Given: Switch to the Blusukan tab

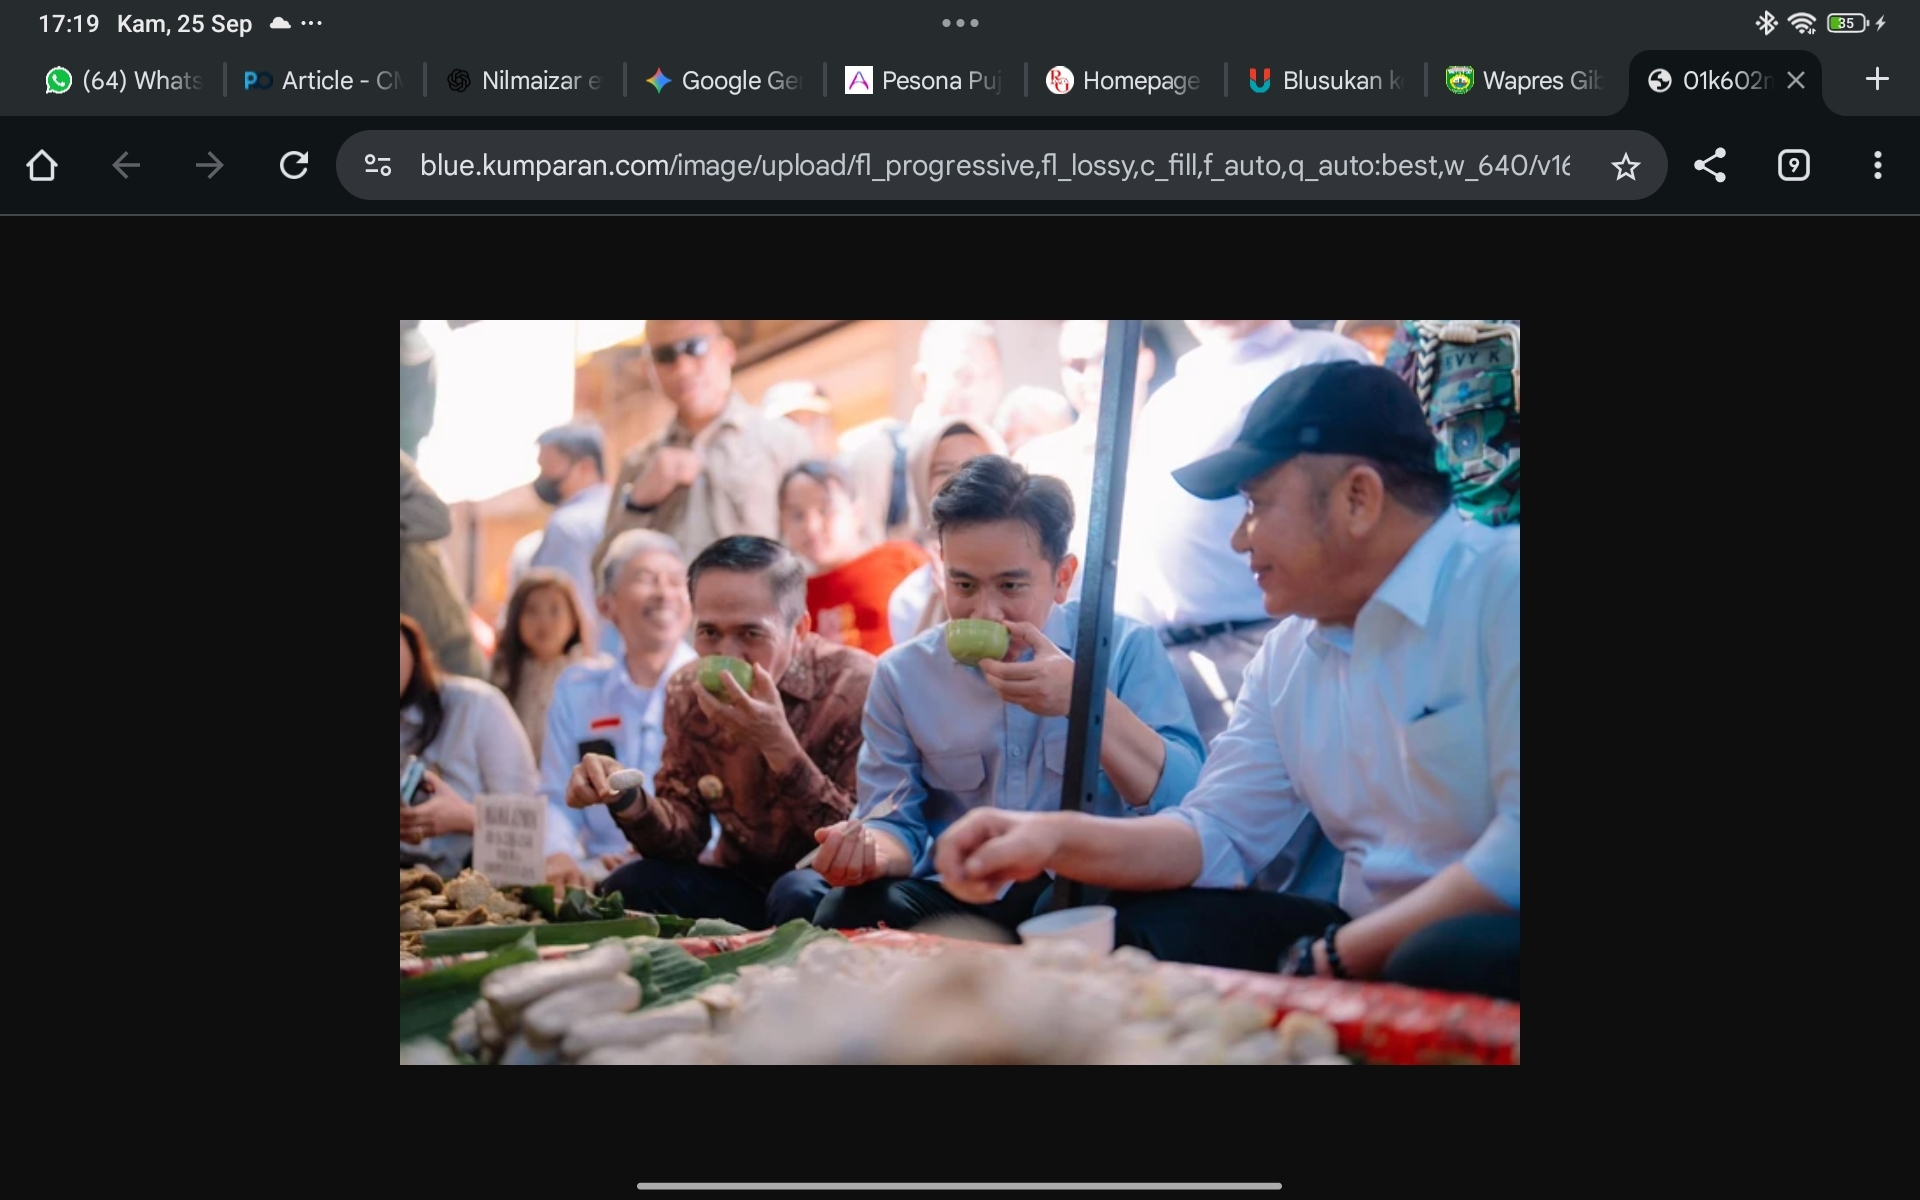Looking at the screenshot, I should click(1326, 80).
